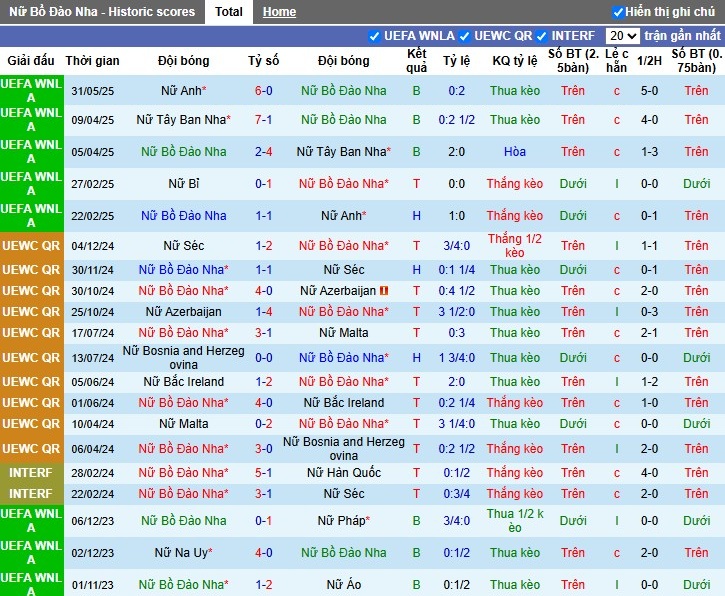Click the 1-2 score on 01/11/23
This screenshot has width=725, height=596.
pyautogui.click(x=264, y=585)
